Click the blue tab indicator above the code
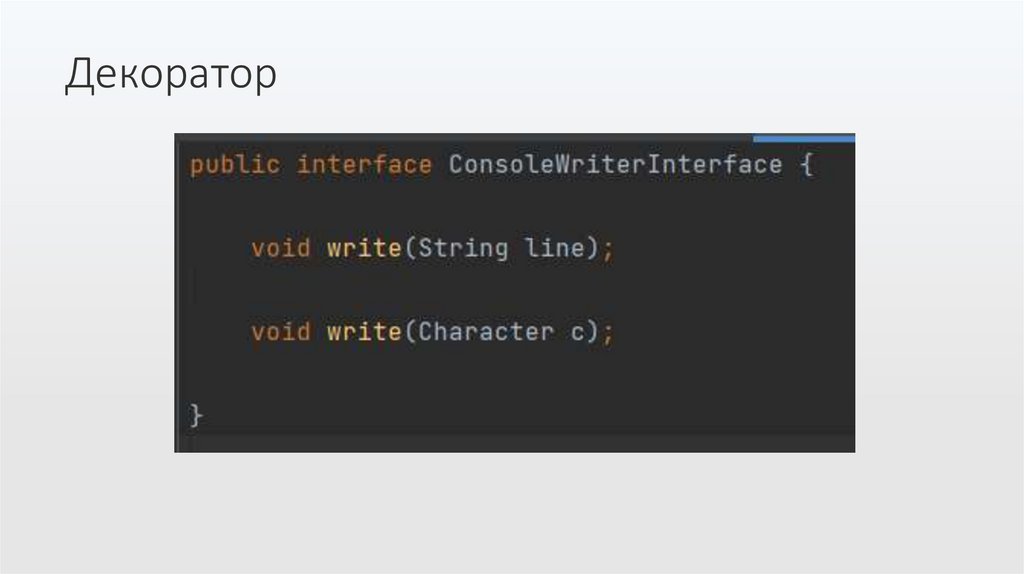This screenshot has width=1024, height=574. [803, 138]
